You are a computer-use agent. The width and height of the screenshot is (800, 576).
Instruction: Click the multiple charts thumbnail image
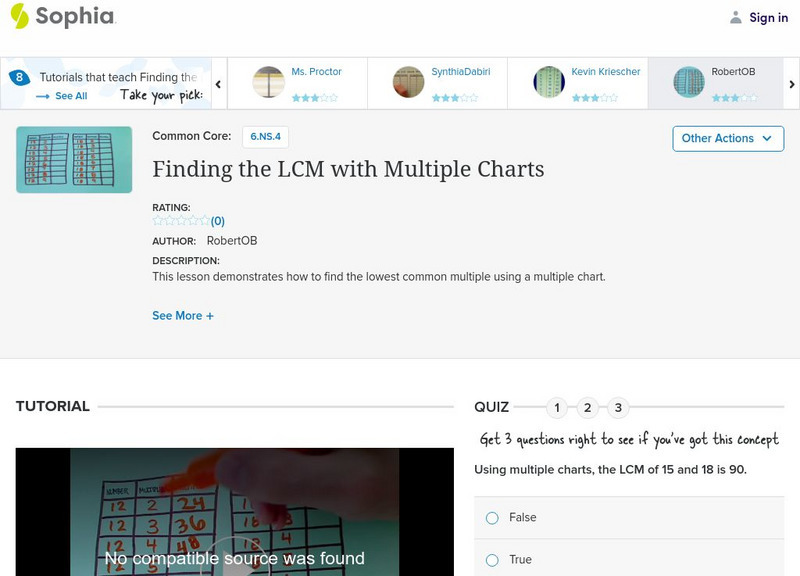coord(73,158)
